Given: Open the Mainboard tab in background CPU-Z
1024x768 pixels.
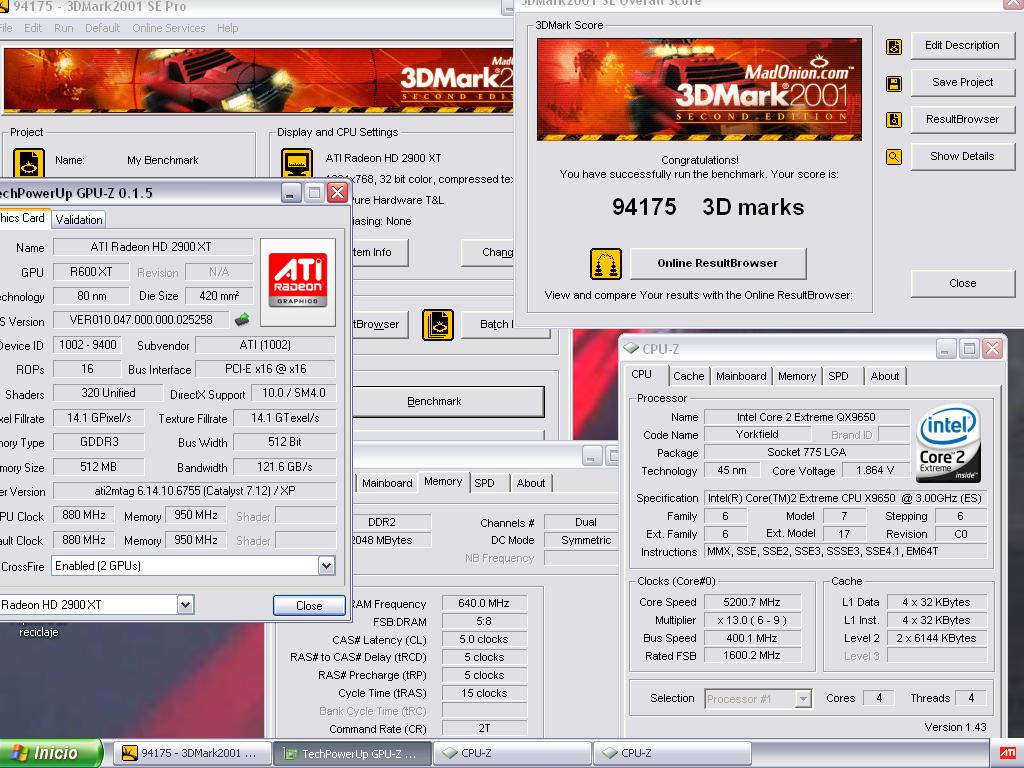Looking at the screenshot, I should [387, 483].
